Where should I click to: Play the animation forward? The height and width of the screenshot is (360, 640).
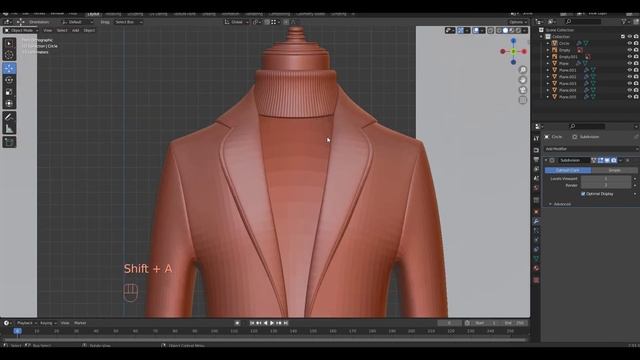tap(272, 323)
